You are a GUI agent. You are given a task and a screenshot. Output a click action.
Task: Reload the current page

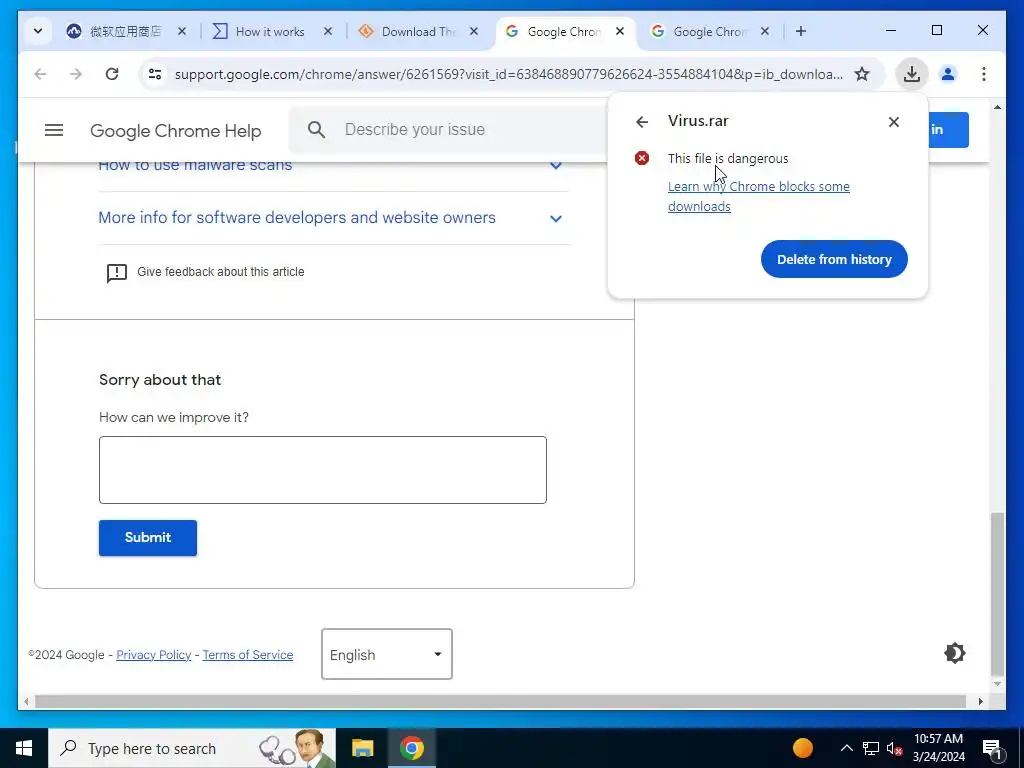[112, 74]
